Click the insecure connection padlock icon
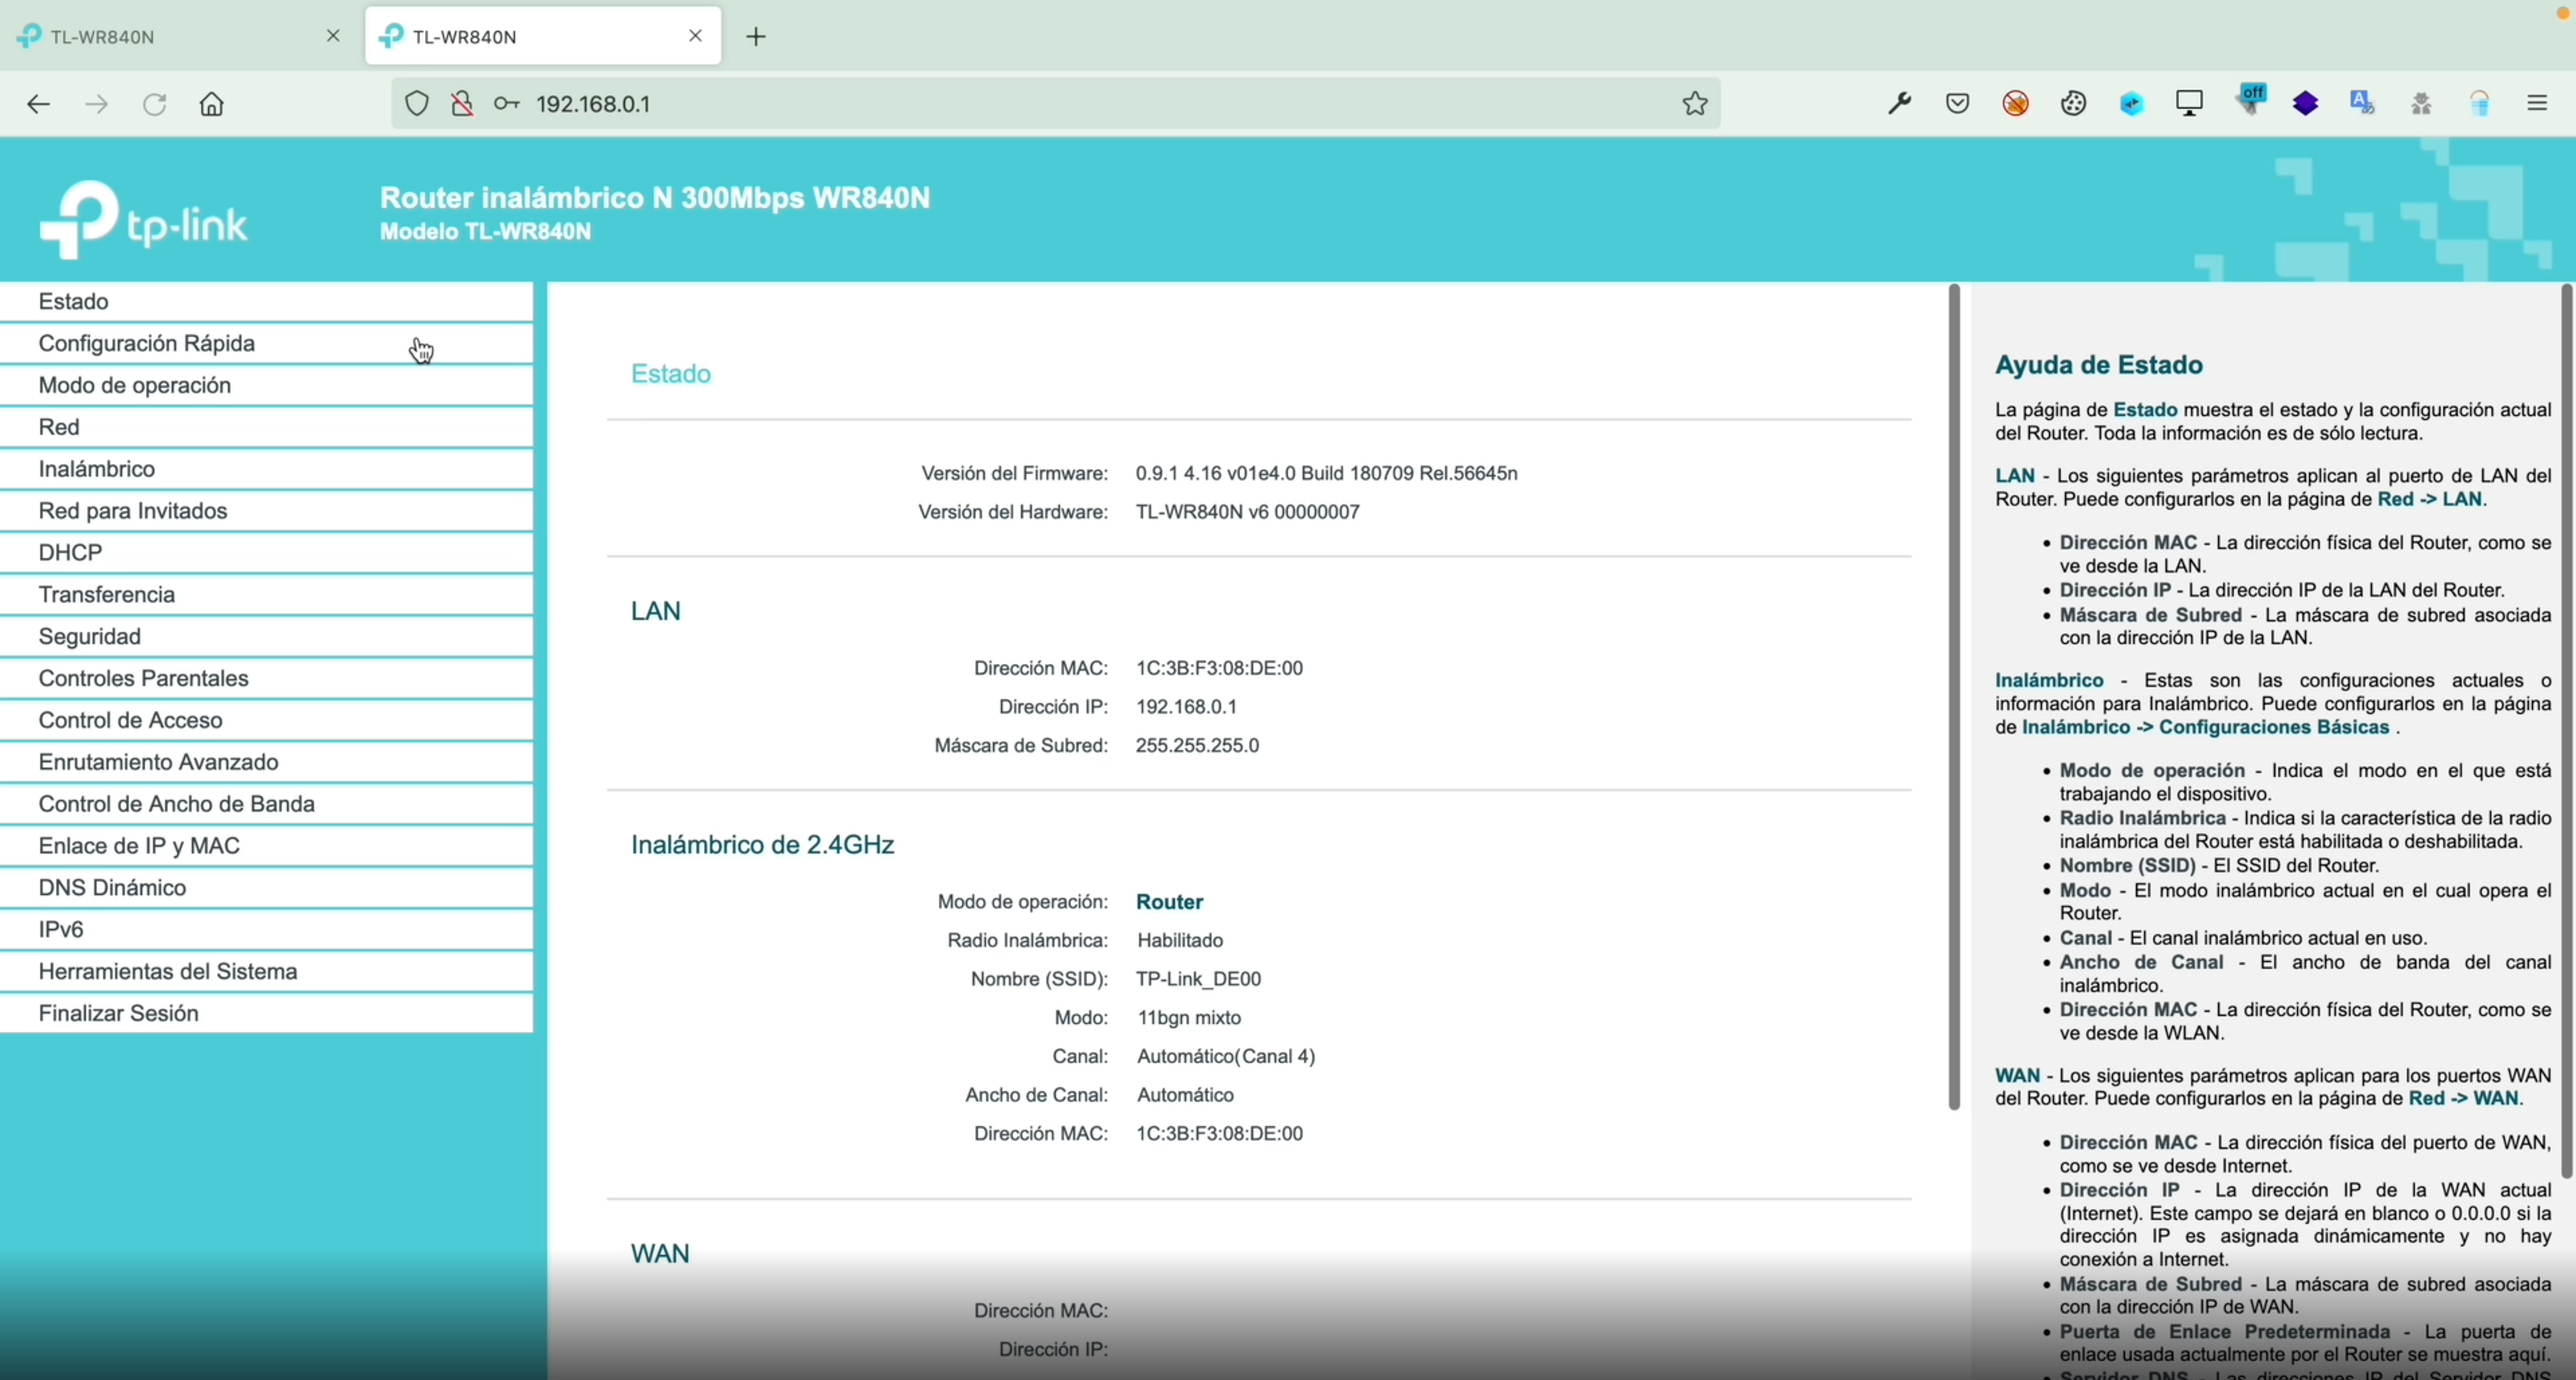This screenshot has width=2576, height=1380. (x=461, y=104)
